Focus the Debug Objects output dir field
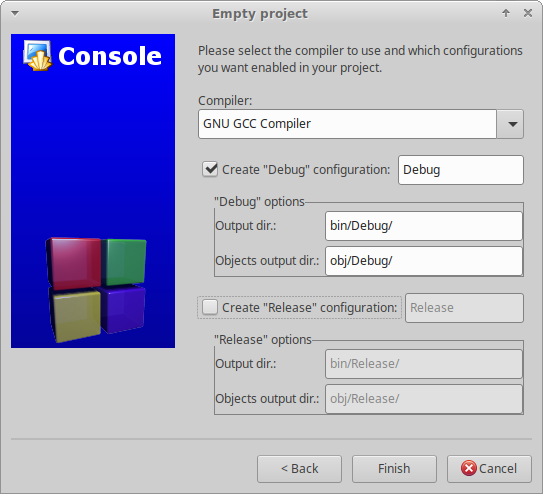Image resolution: width=543 pixels, height=494 pixels. pos(424,261)
